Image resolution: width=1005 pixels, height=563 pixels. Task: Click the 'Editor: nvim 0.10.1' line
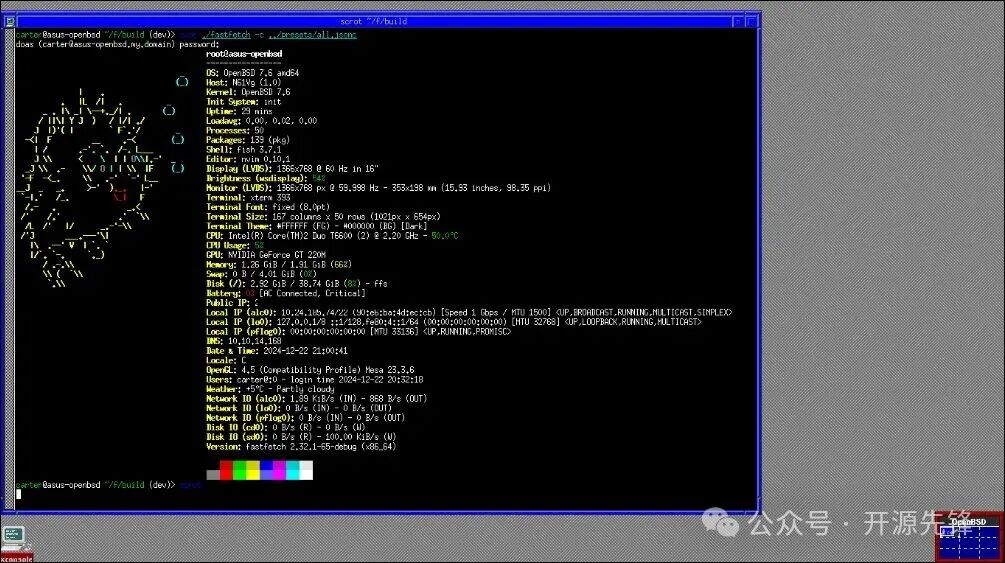tap(248, 159)
